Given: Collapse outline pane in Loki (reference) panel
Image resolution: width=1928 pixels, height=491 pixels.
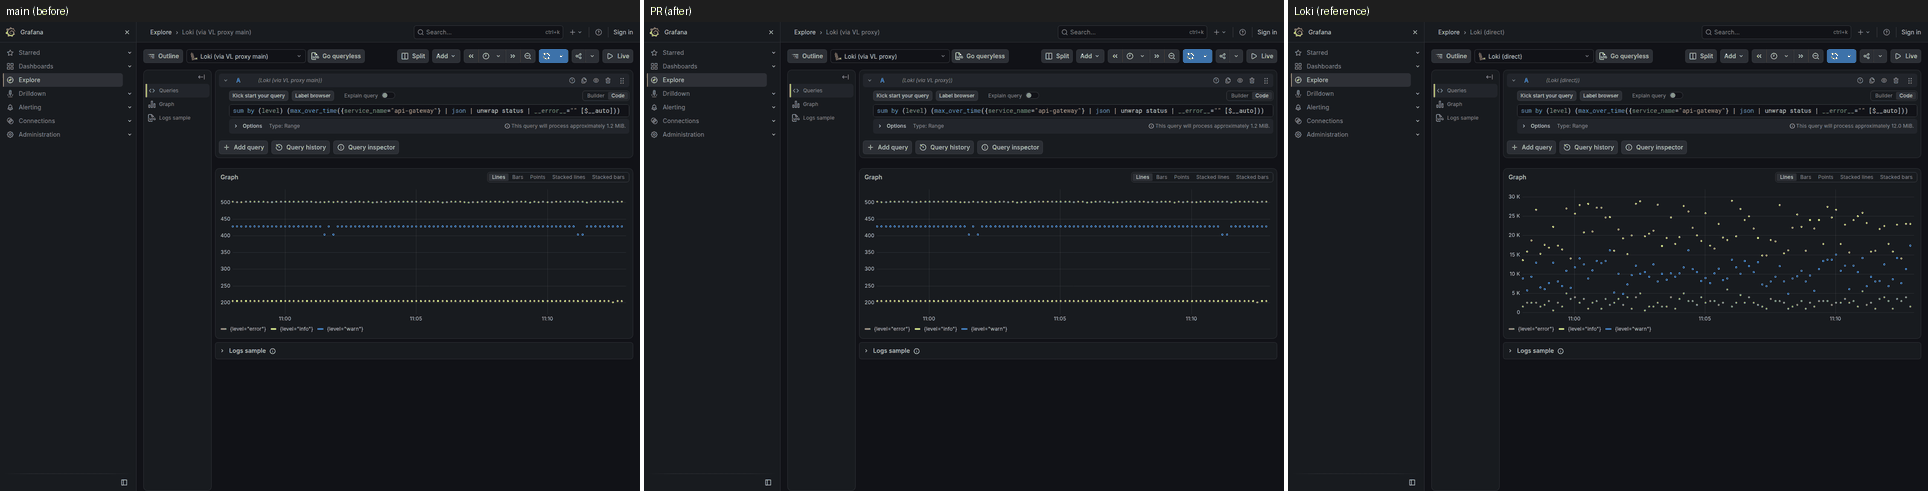Looking at the screenshot, I should pos(1489,77).
